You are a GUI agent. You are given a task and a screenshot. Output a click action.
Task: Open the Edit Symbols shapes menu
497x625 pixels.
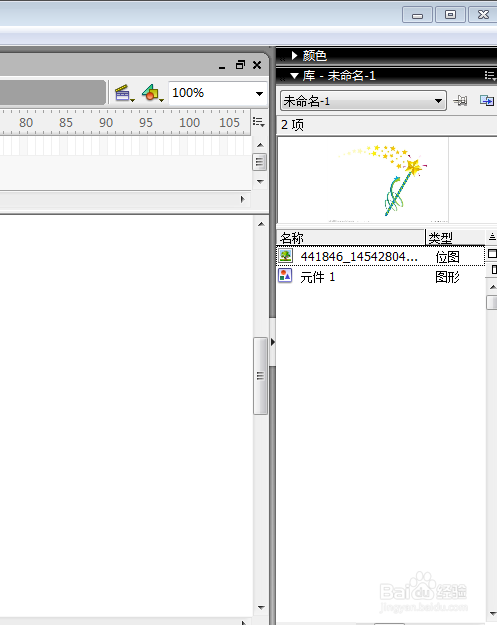click(x=152, y=93)
